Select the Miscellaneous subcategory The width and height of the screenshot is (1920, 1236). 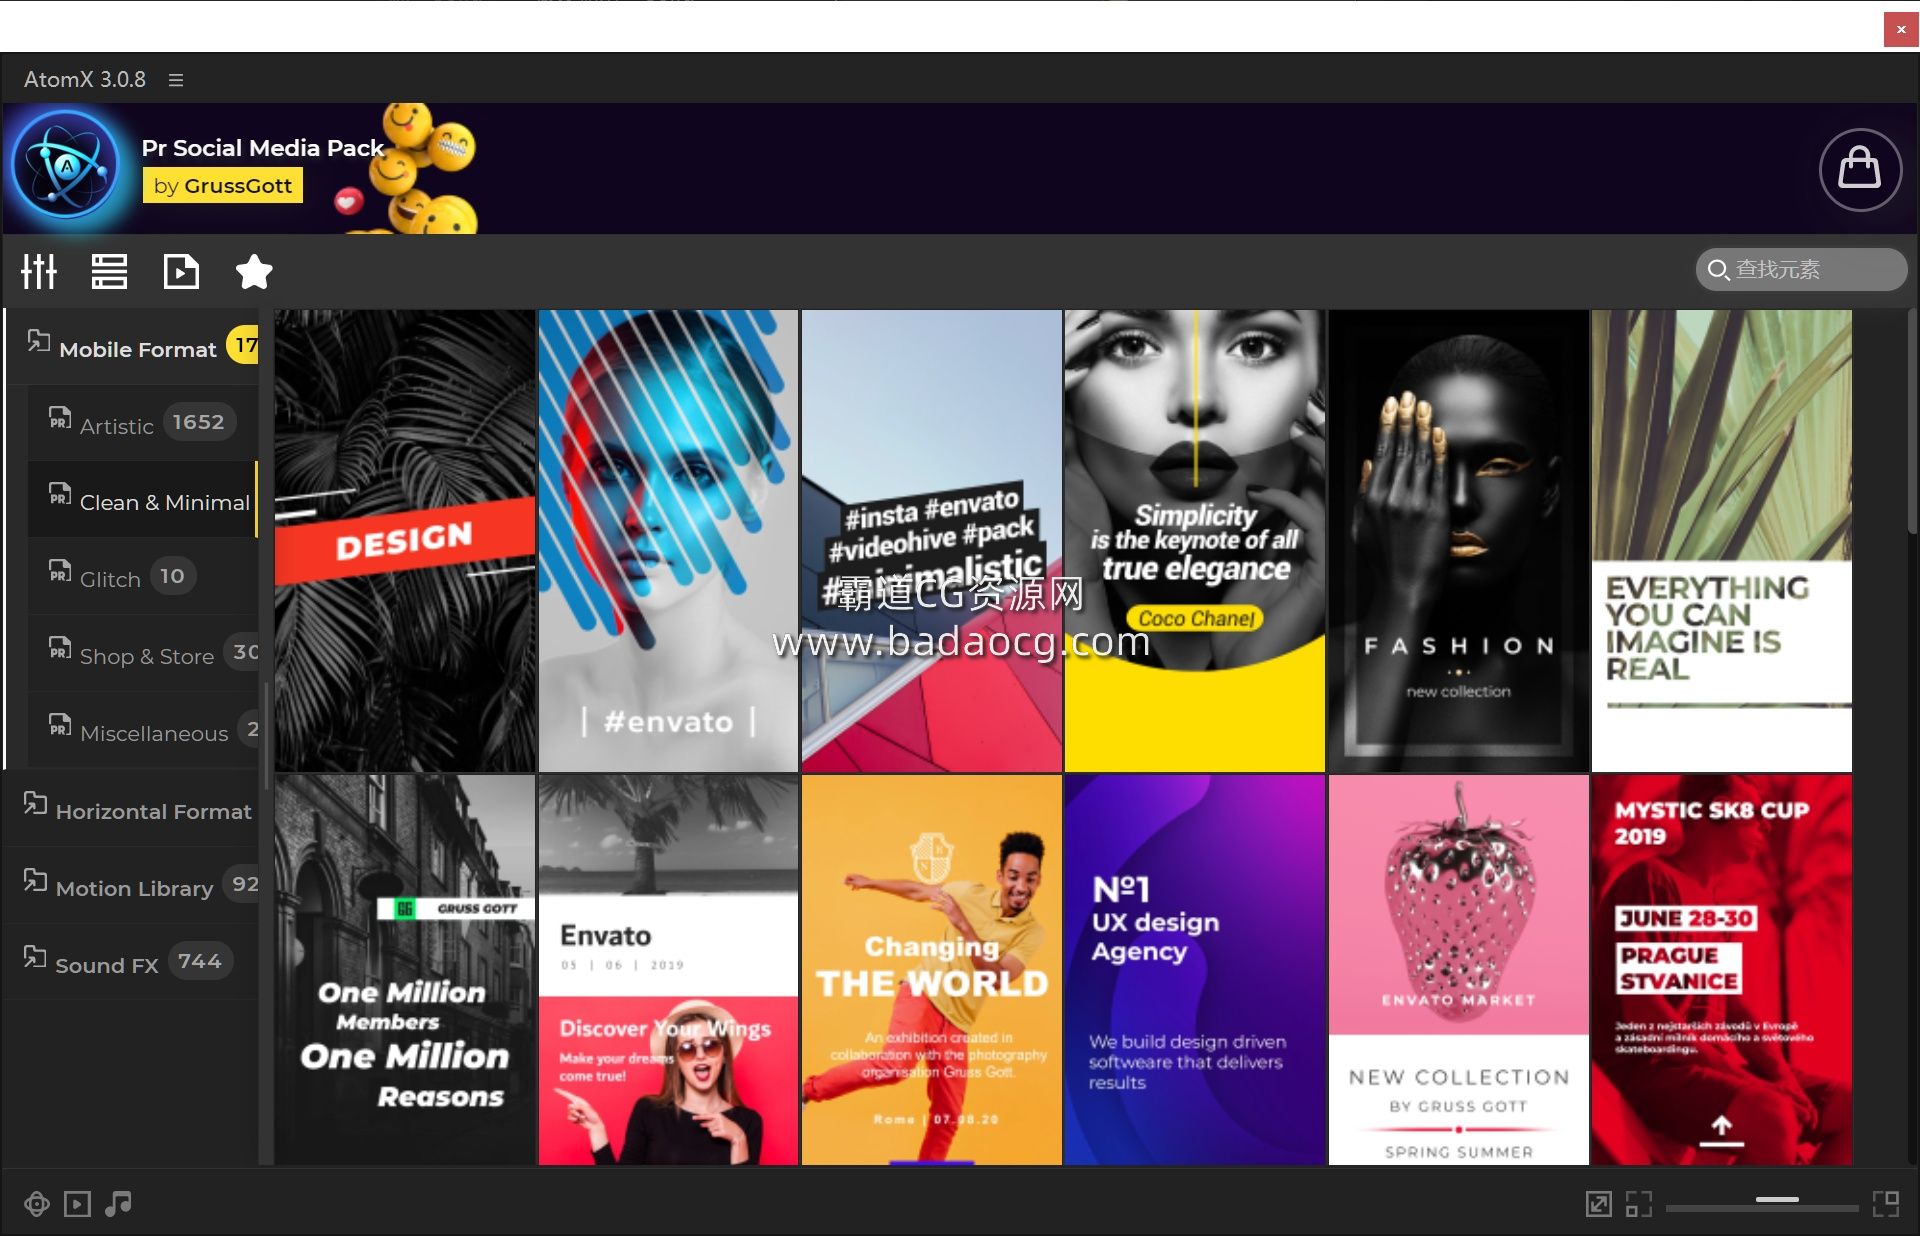click(x=143, y=731)
